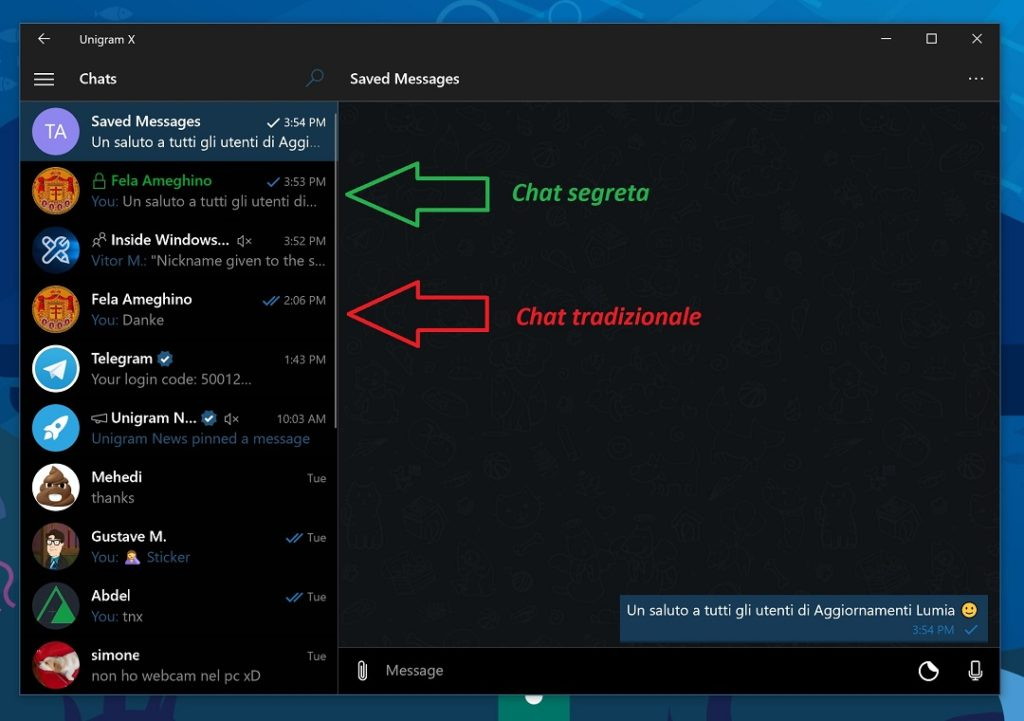The width and height of the screenshot is (1024, 721).
Task: Click simone's avatar picture
Action: click(x=56, y=665)
